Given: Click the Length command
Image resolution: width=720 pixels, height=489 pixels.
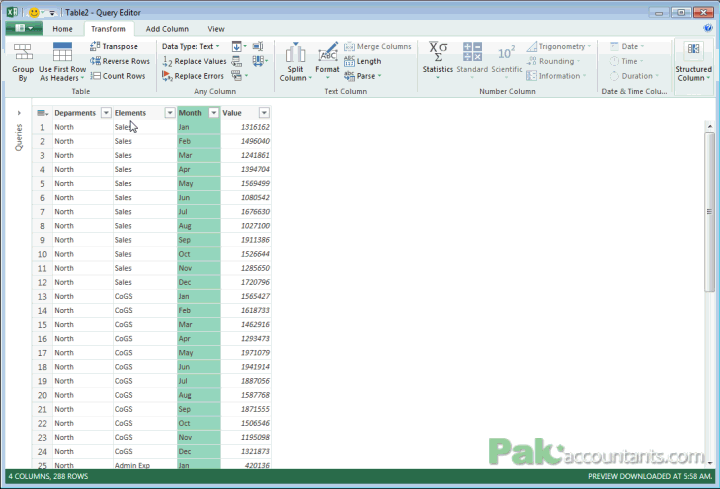Looking at the screenshot, I should (363, 61).
